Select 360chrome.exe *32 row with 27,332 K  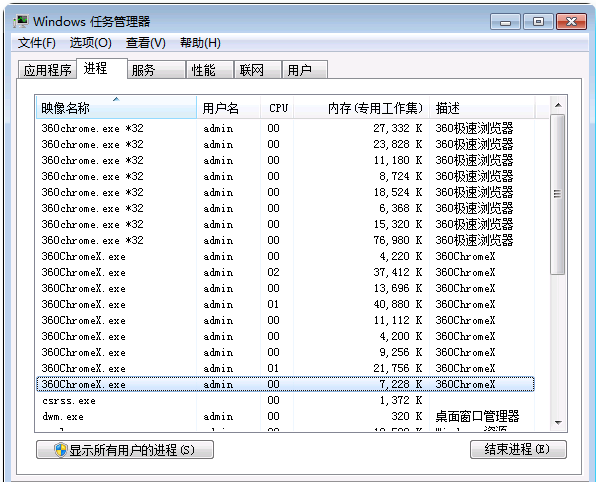[285, 128]
